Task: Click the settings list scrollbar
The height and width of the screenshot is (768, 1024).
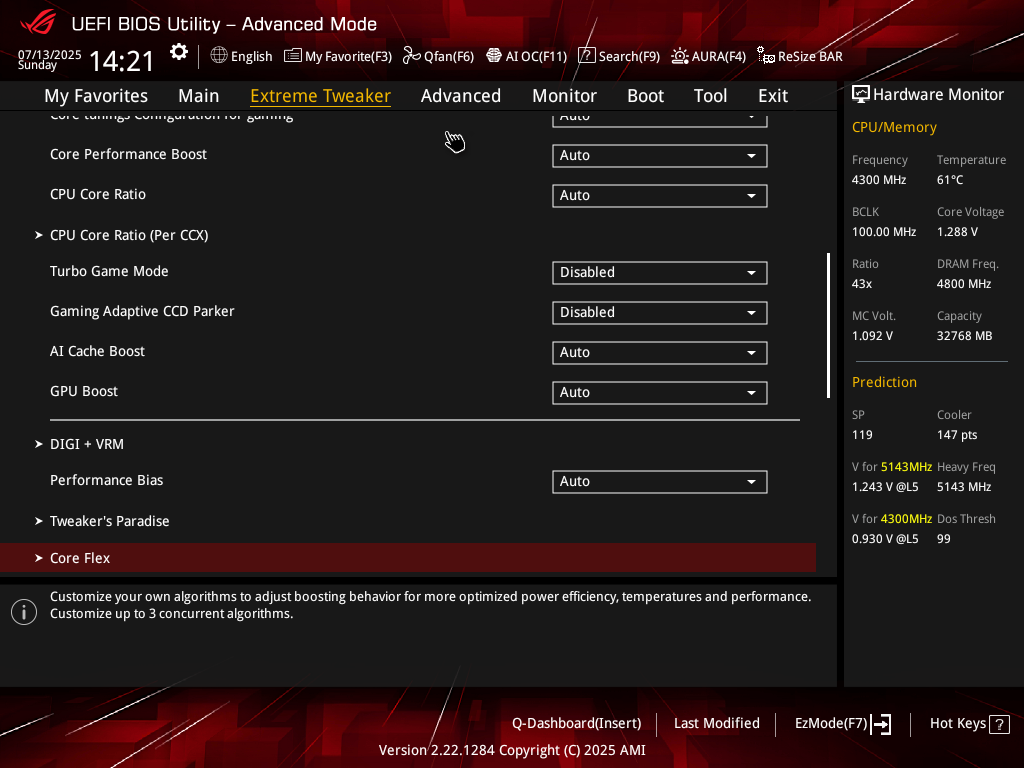Action: coord(828,325)
